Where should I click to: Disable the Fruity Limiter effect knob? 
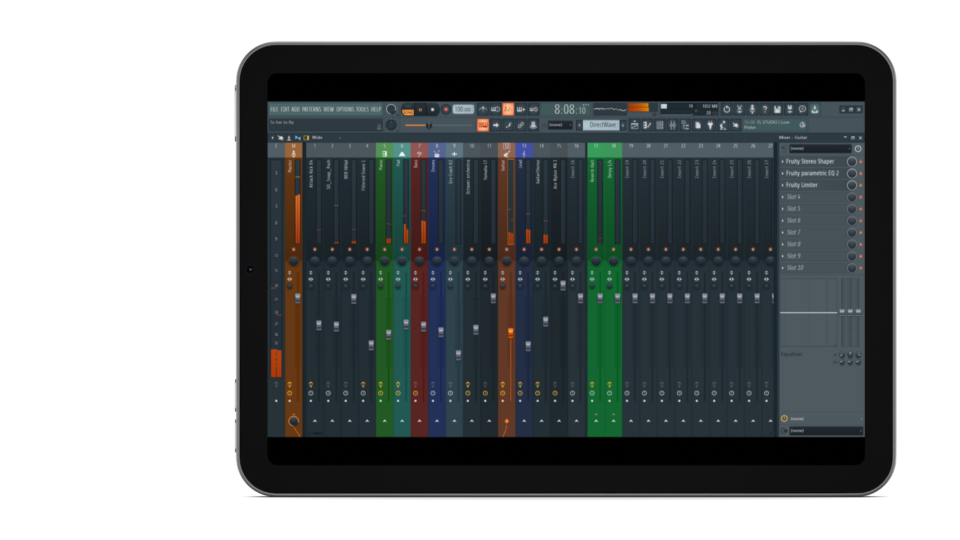point(852,185)
